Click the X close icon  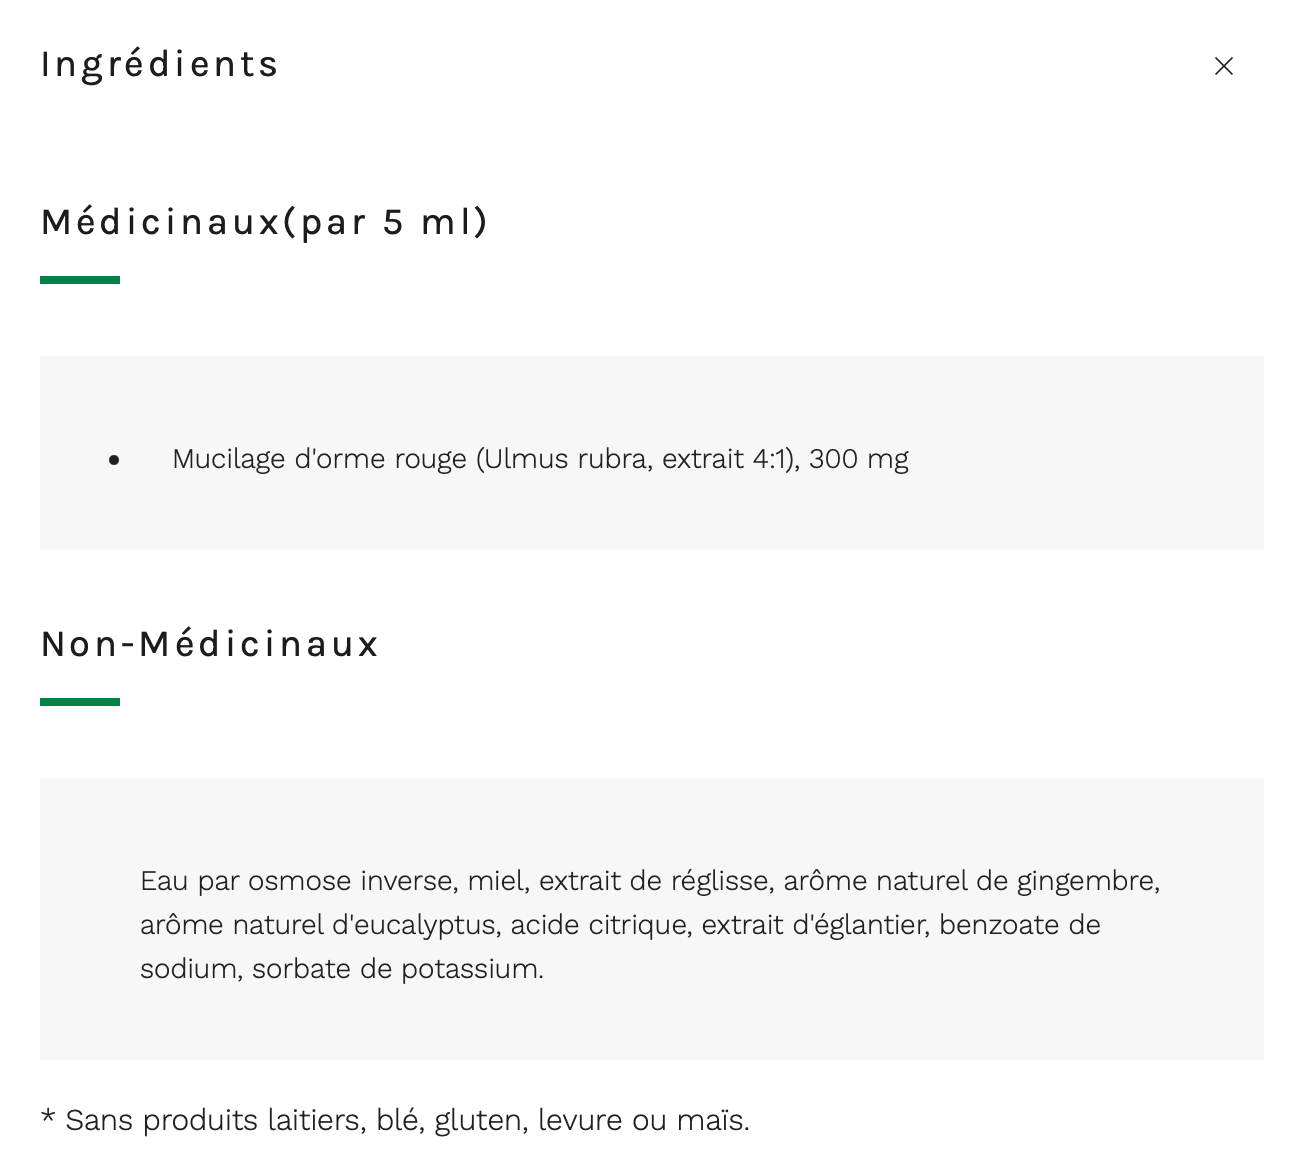pyautogui.click(x=1224, y=66)
